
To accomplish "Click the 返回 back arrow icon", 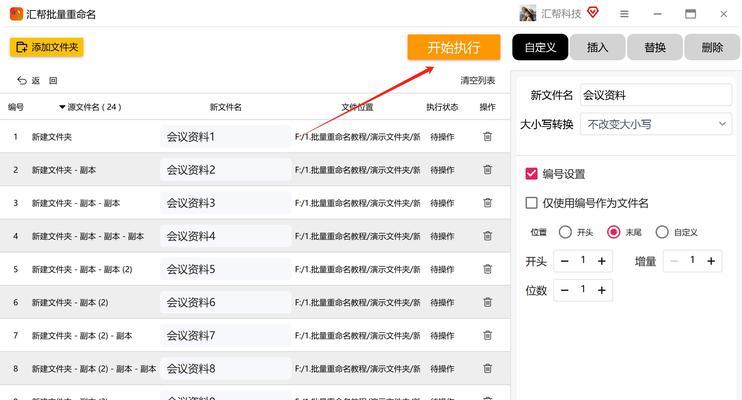I will [x=22, y=80].
